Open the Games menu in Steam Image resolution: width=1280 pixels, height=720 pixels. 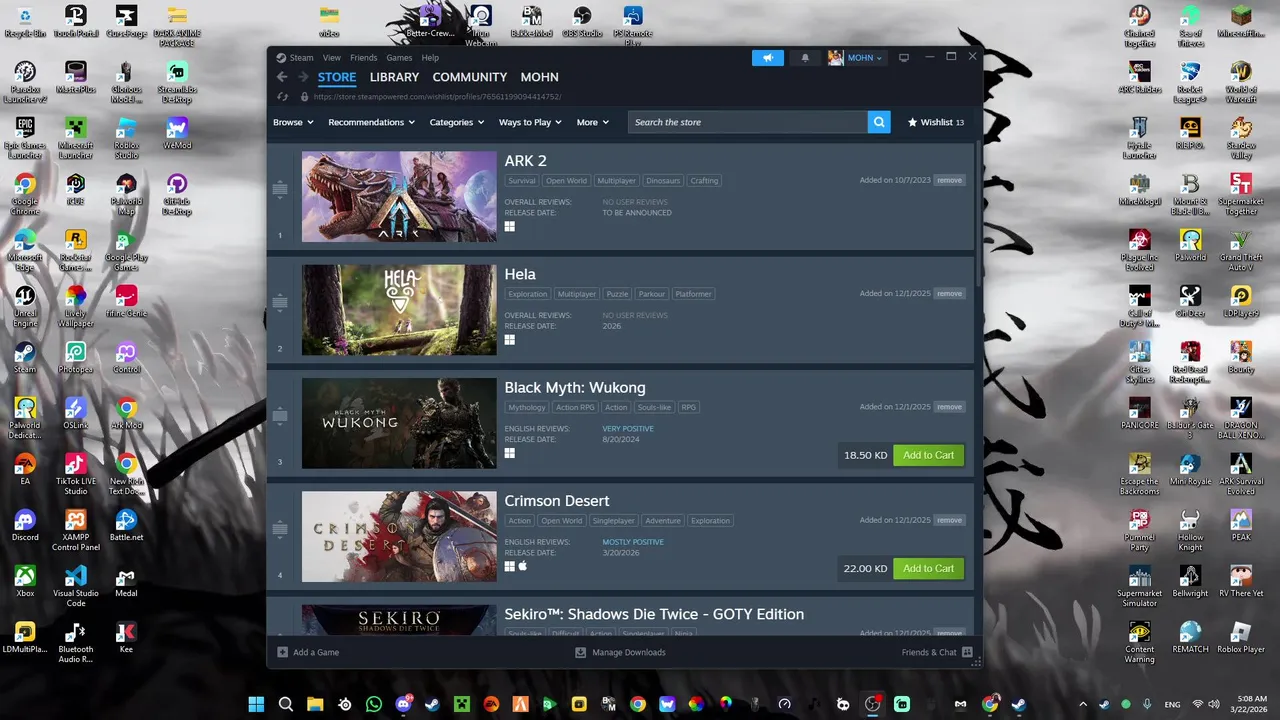pos(400,58)
